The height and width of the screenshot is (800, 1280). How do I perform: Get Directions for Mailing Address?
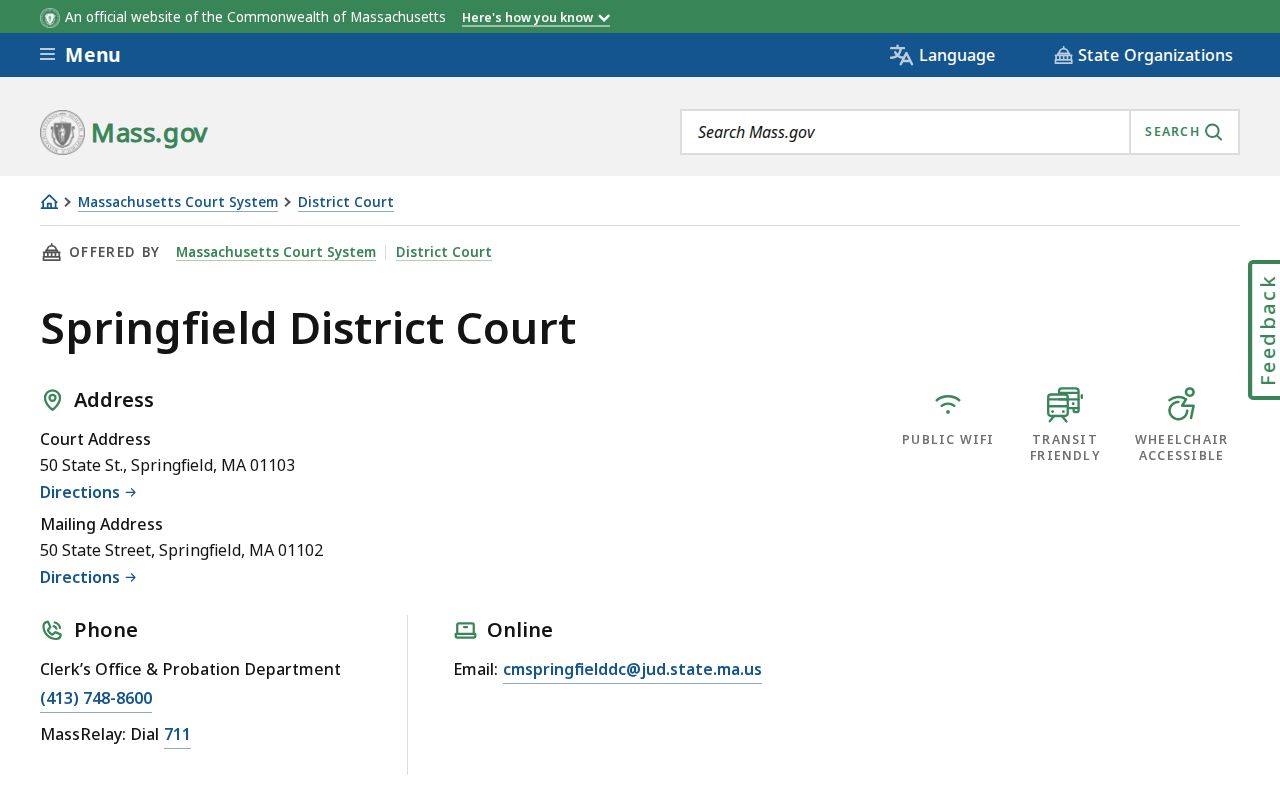[88, 577]
